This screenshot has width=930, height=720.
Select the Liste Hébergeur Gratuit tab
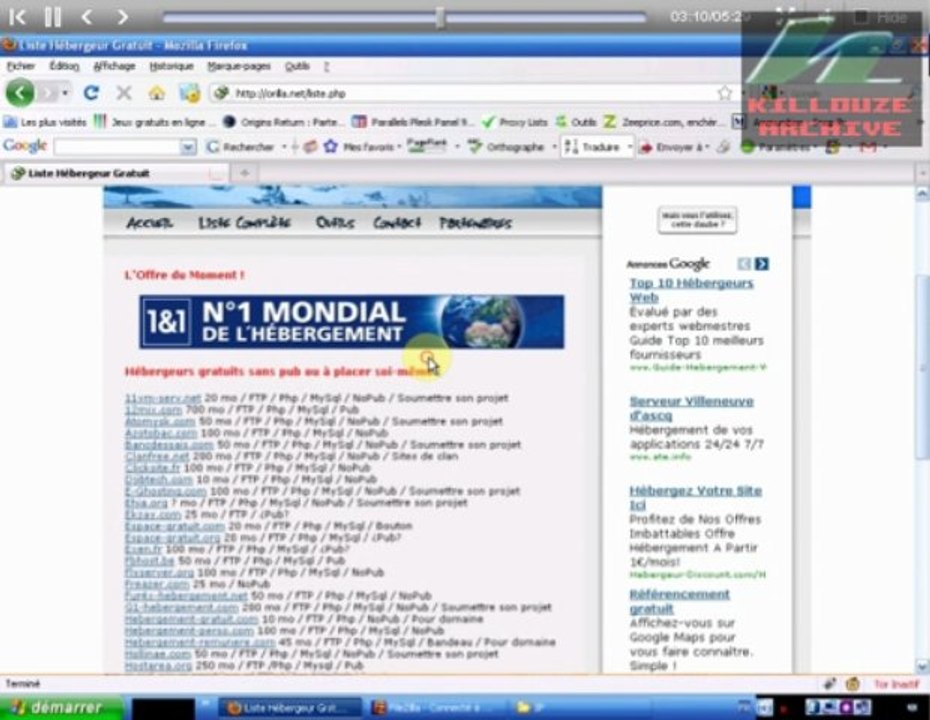(x=116, y=173)
